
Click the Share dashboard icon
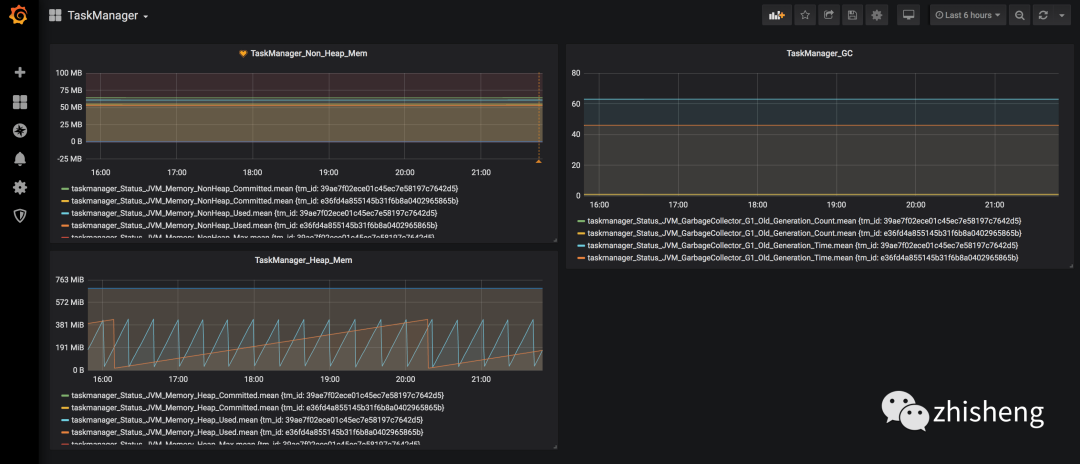click(x=828, y=15)
